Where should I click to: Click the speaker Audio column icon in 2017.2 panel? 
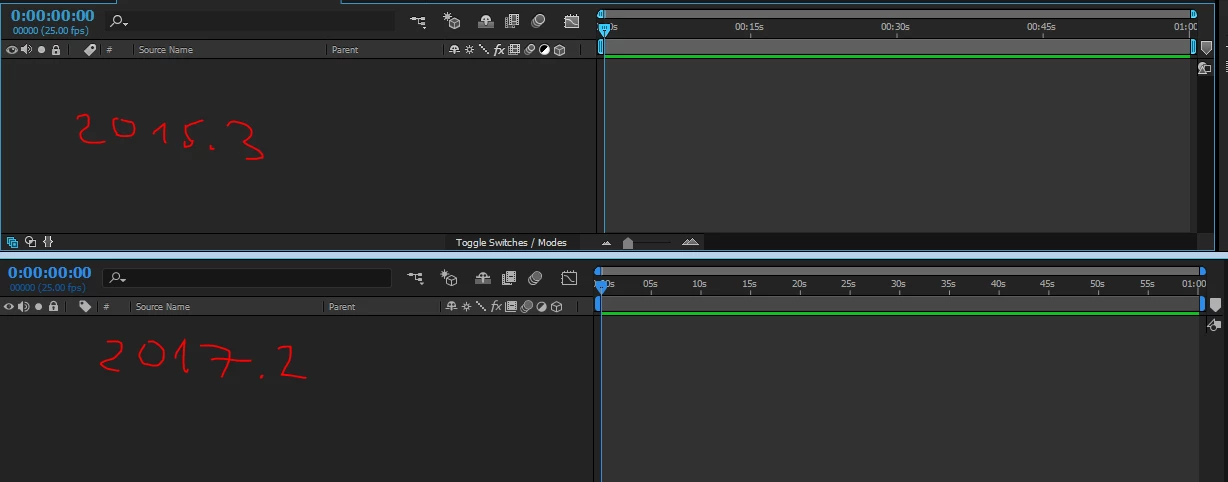coord(25,307)
